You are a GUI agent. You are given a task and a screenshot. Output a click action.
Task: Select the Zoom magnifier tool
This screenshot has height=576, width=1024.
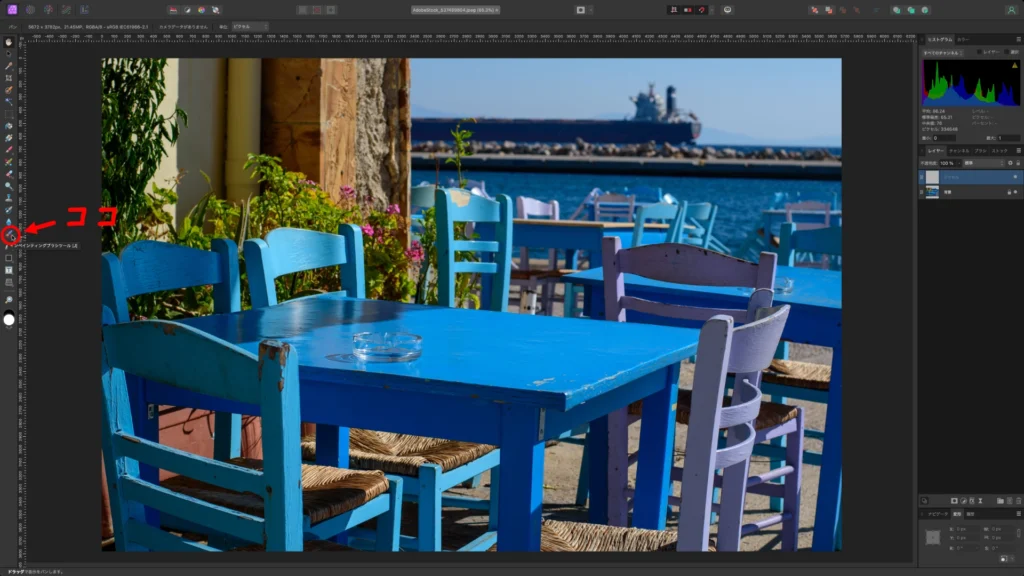tap(9, 300)
